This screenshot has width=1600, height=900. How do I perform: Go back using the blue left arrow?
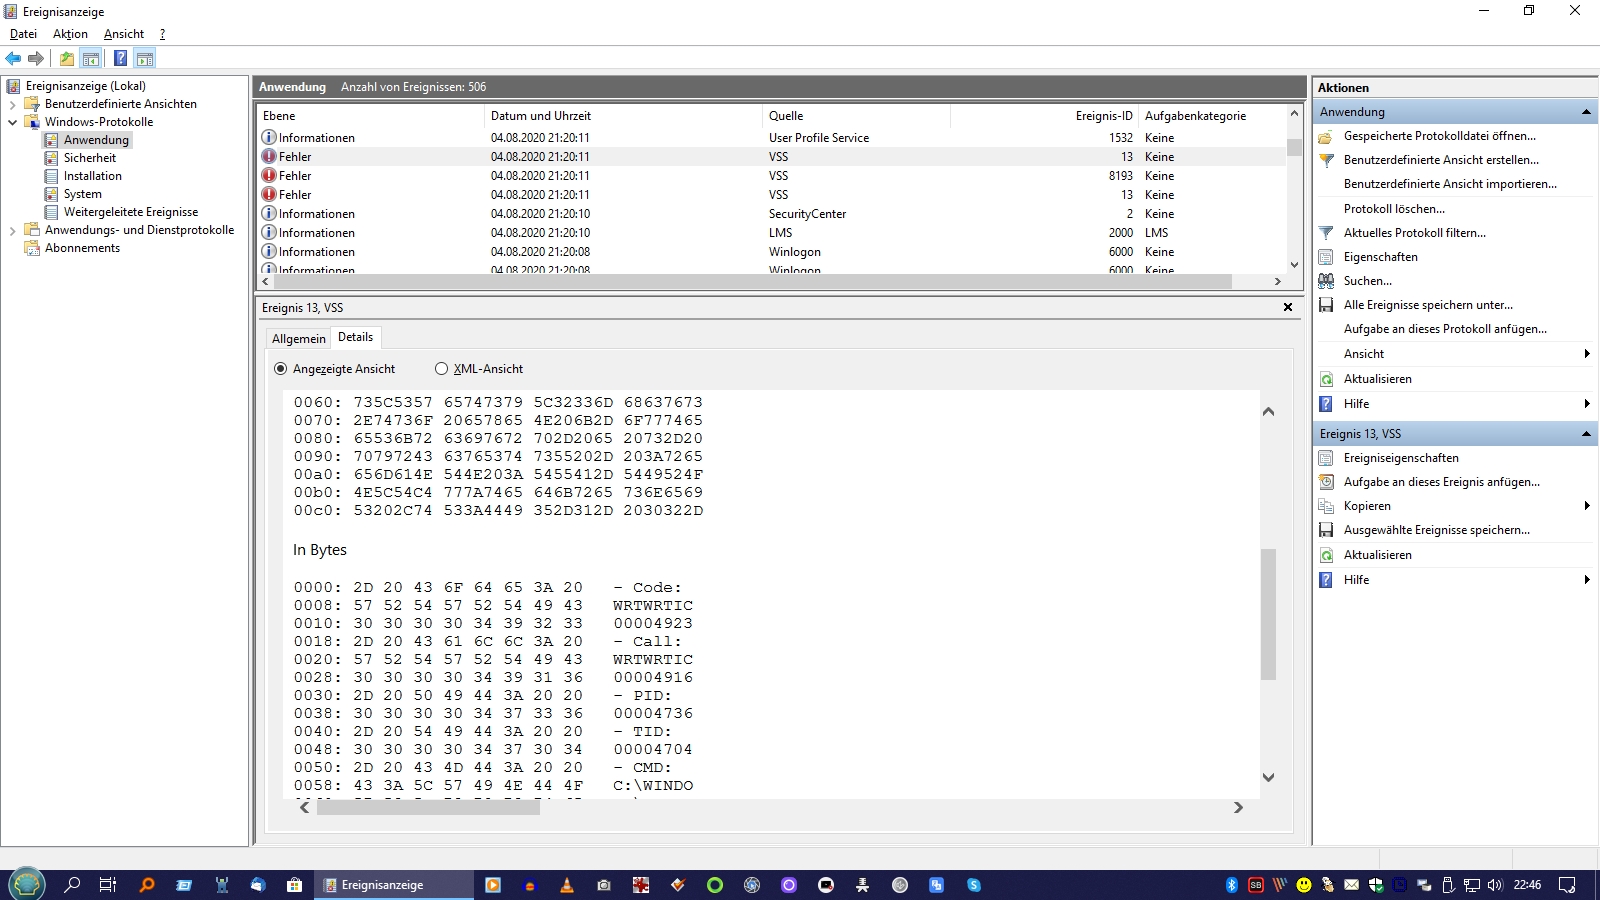point(13,59)
